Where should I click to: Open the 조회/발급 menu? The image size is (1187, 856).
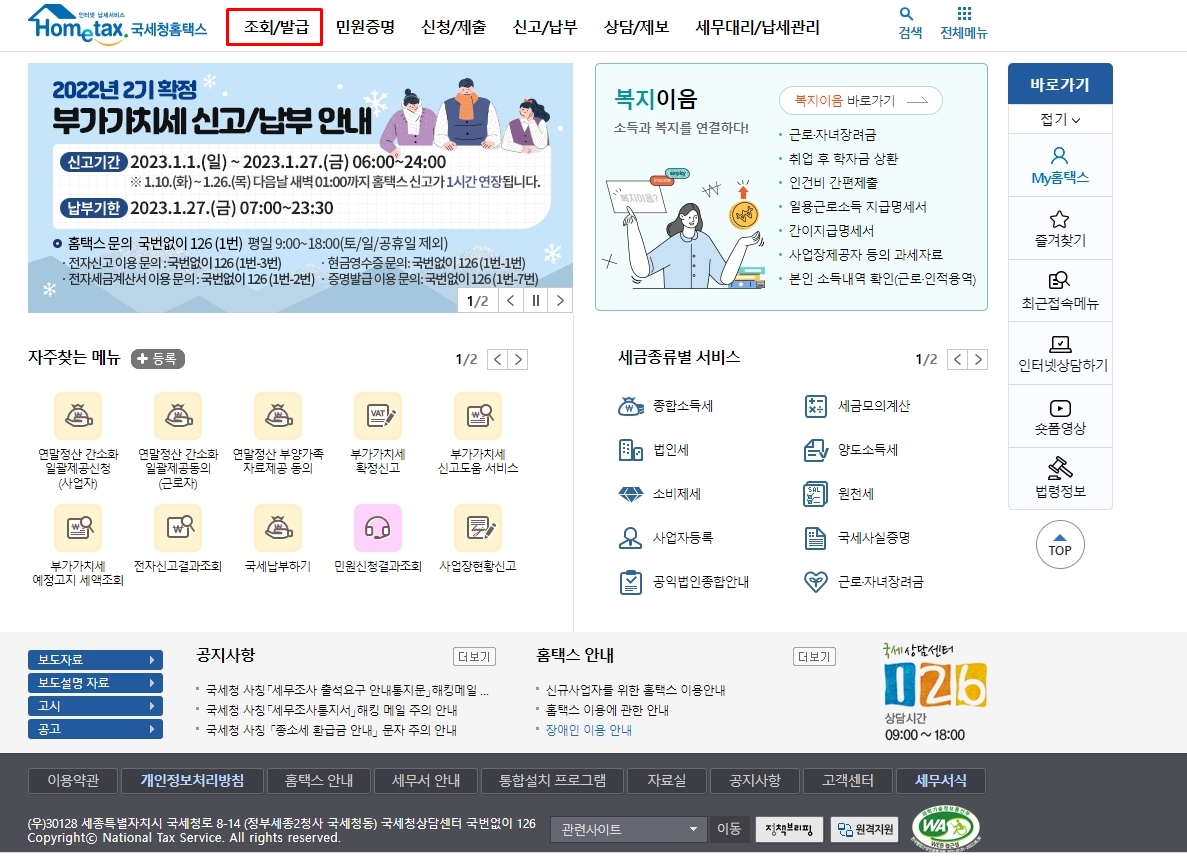(275, 27)
